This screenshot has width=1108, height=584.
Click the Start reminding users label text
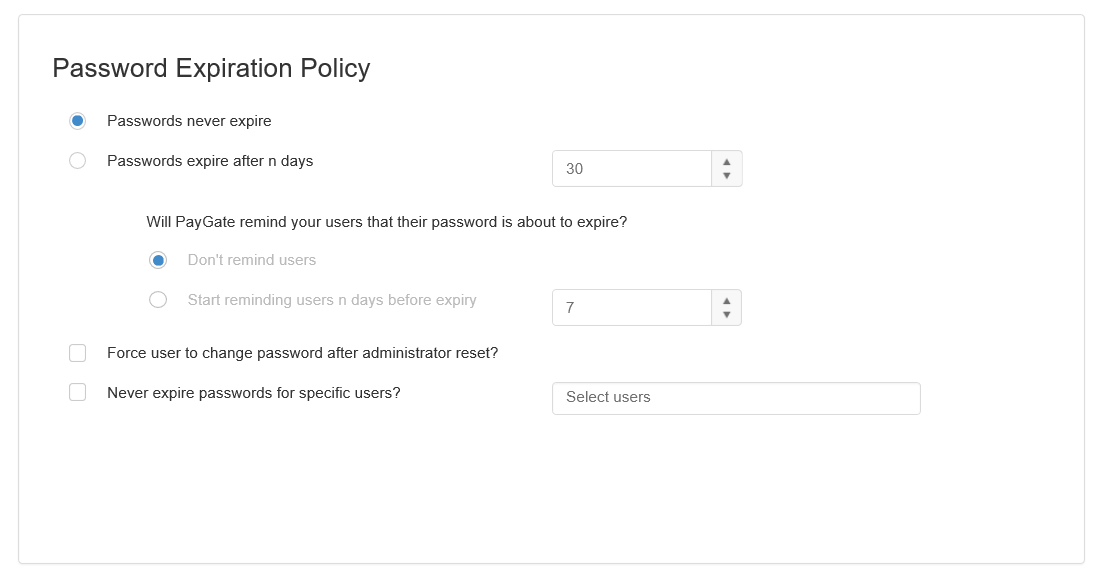(332, 300)
